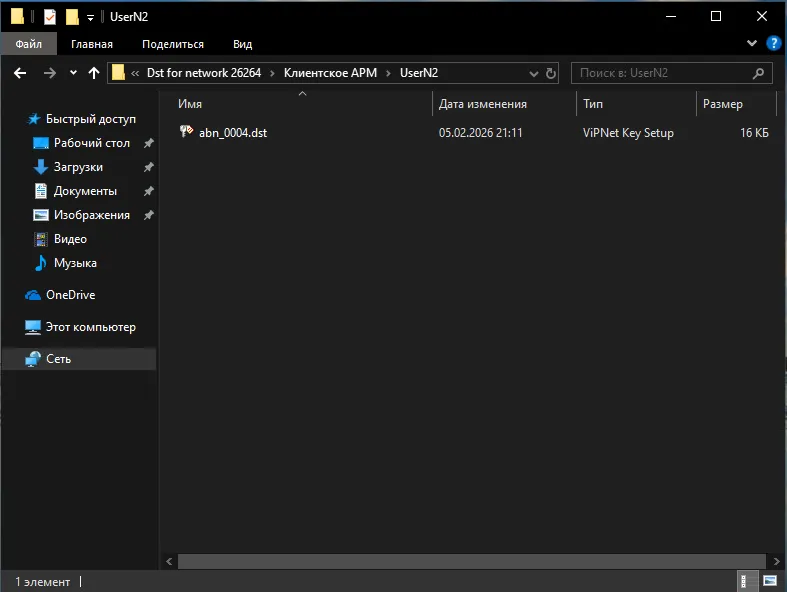Go forward with the right arrow

click(49, 73)
